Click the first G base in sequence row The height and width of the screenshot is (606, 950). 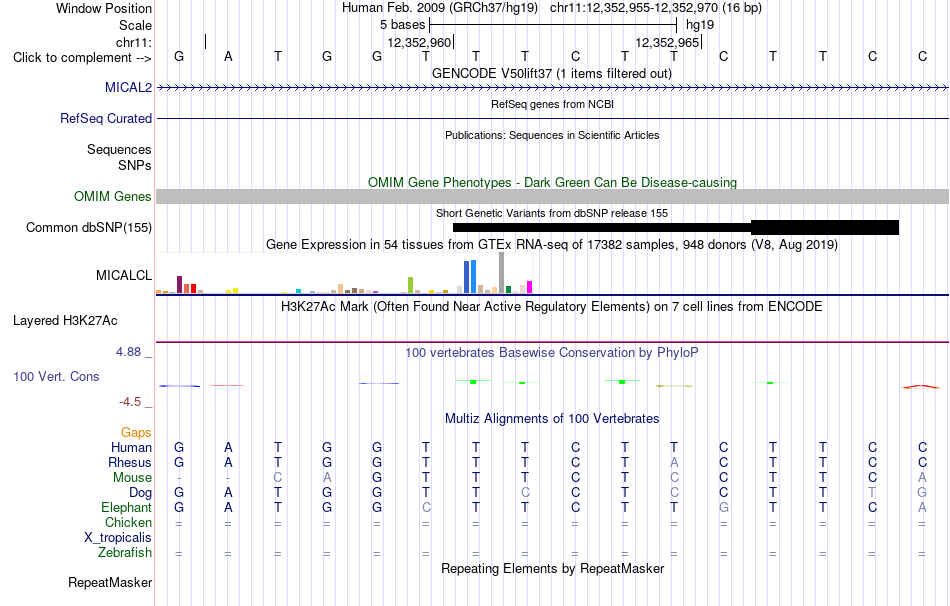(179, 56)
